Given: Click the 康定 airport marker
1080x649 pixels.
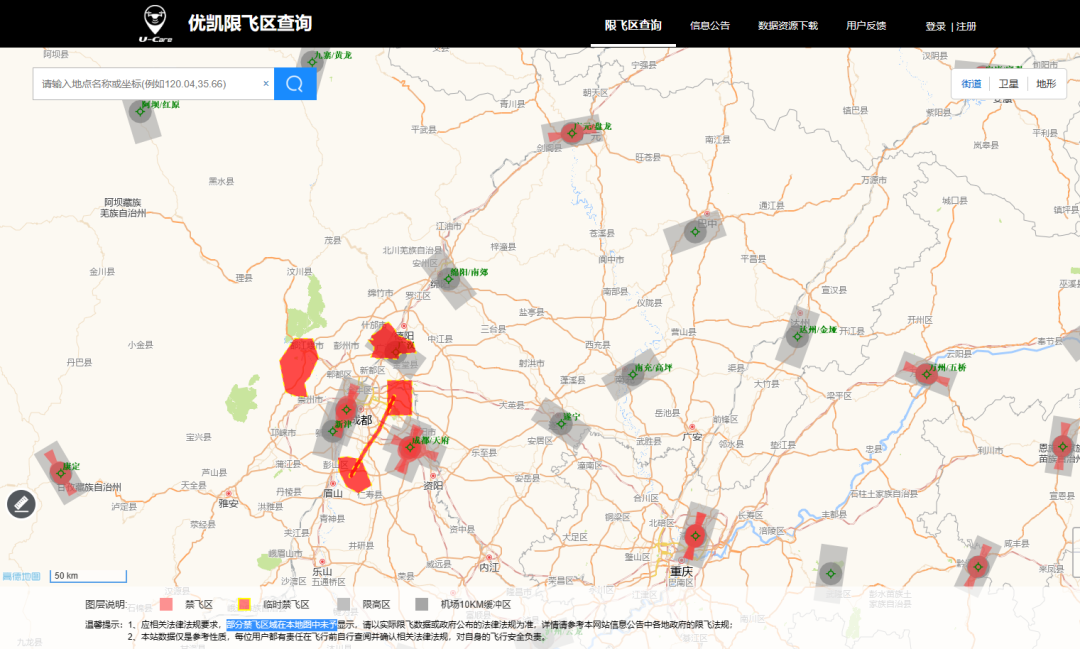Looking at the screenshot, I should [60, 471].
